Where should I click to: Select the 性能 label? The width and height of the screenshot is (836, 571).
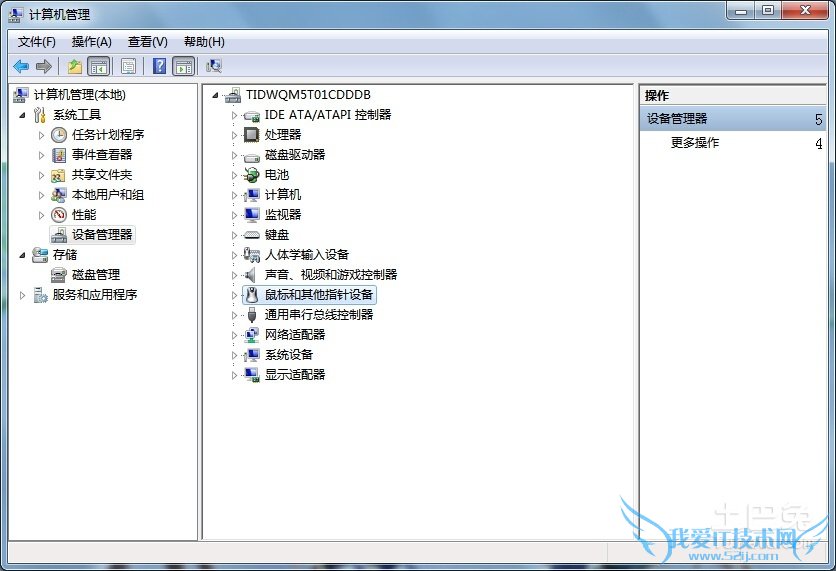pos(84,215)
